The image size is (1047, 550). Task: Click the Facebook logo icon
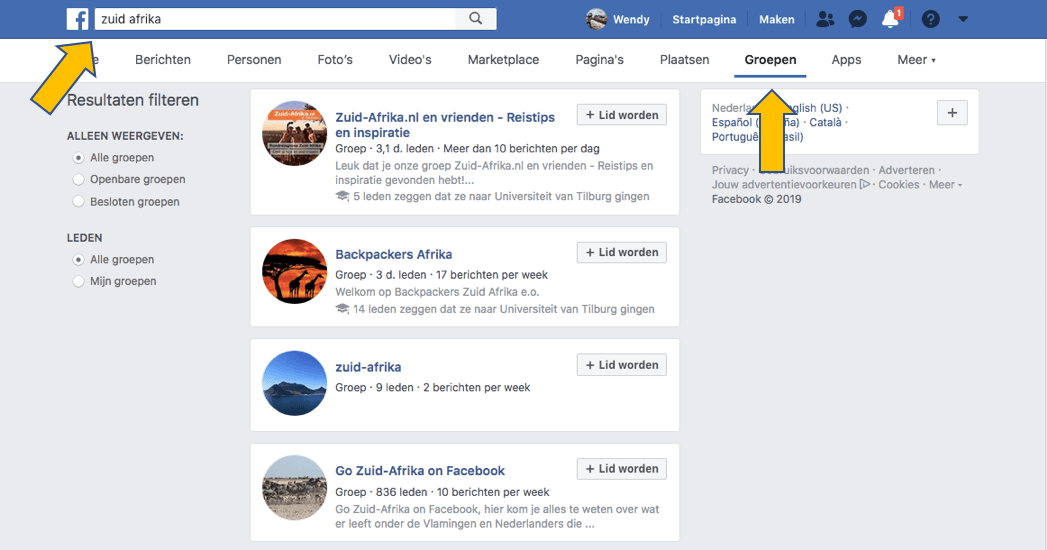(77, 19)
